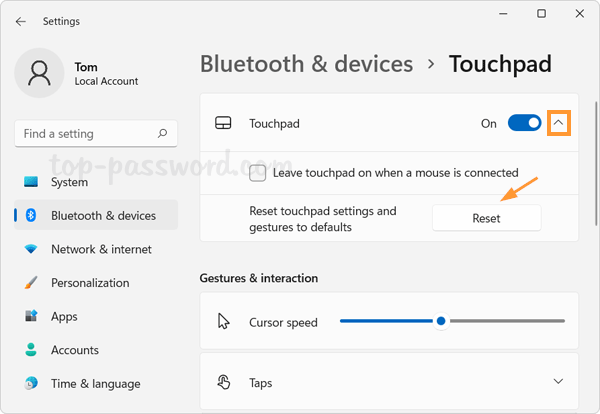Viewport: 600px width, 414px height.
Task: Select Personalization in the sidebar
Action: pos(90,283)
